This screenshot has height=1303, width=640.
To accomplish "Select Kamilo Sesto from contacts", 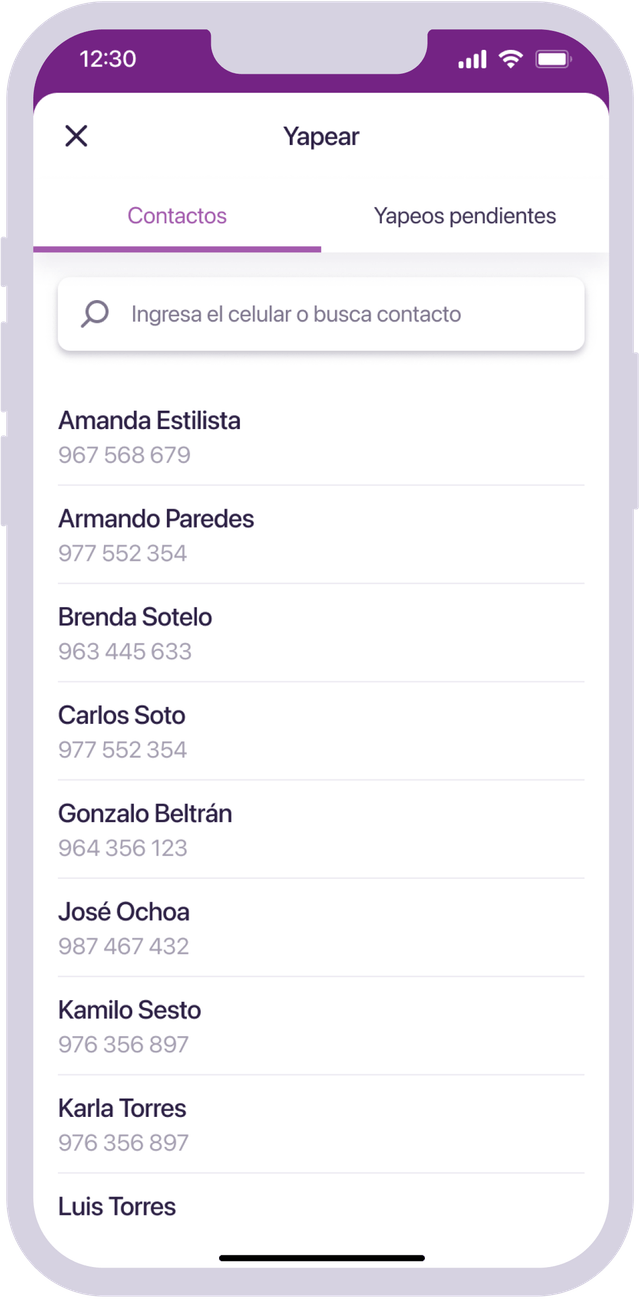I will (320, 1025).
